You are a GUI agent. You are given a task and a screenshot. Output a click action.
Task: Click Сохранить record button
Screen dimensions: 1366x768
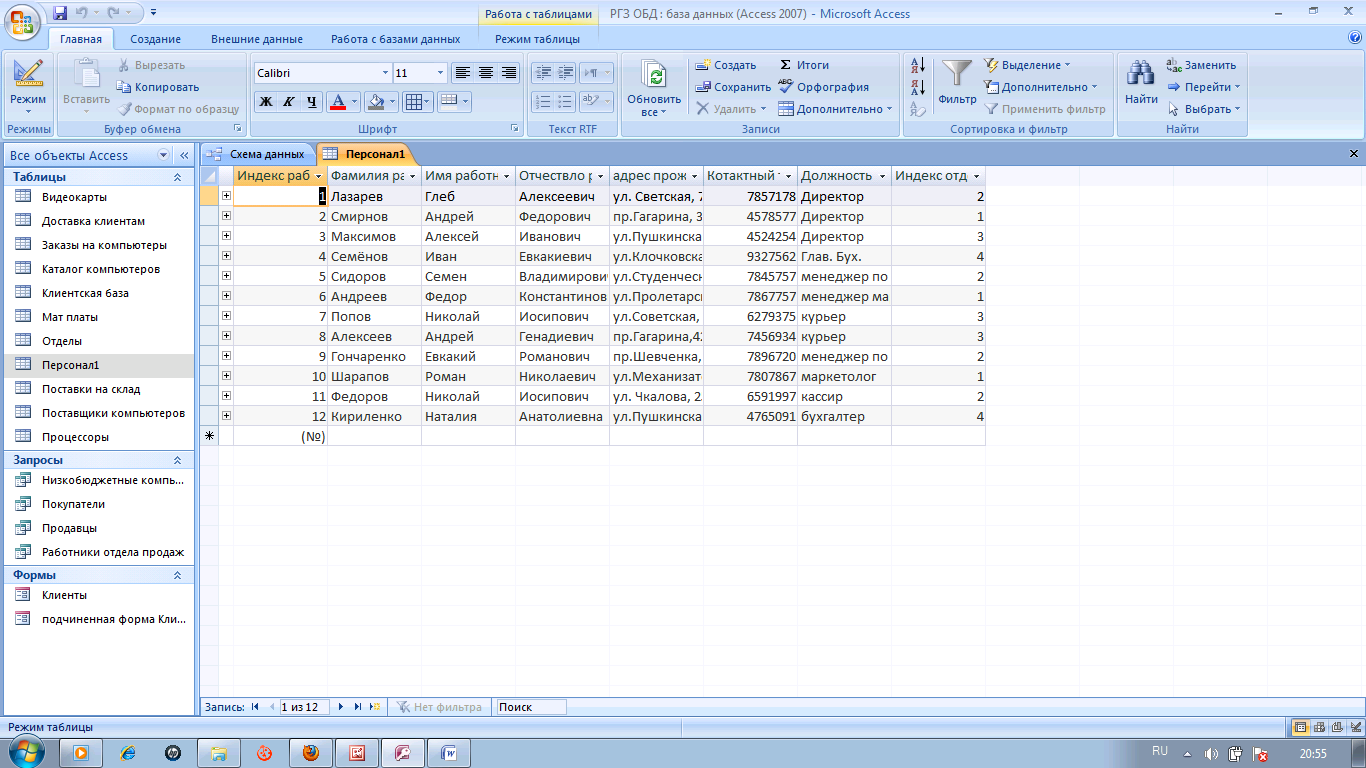734,87
